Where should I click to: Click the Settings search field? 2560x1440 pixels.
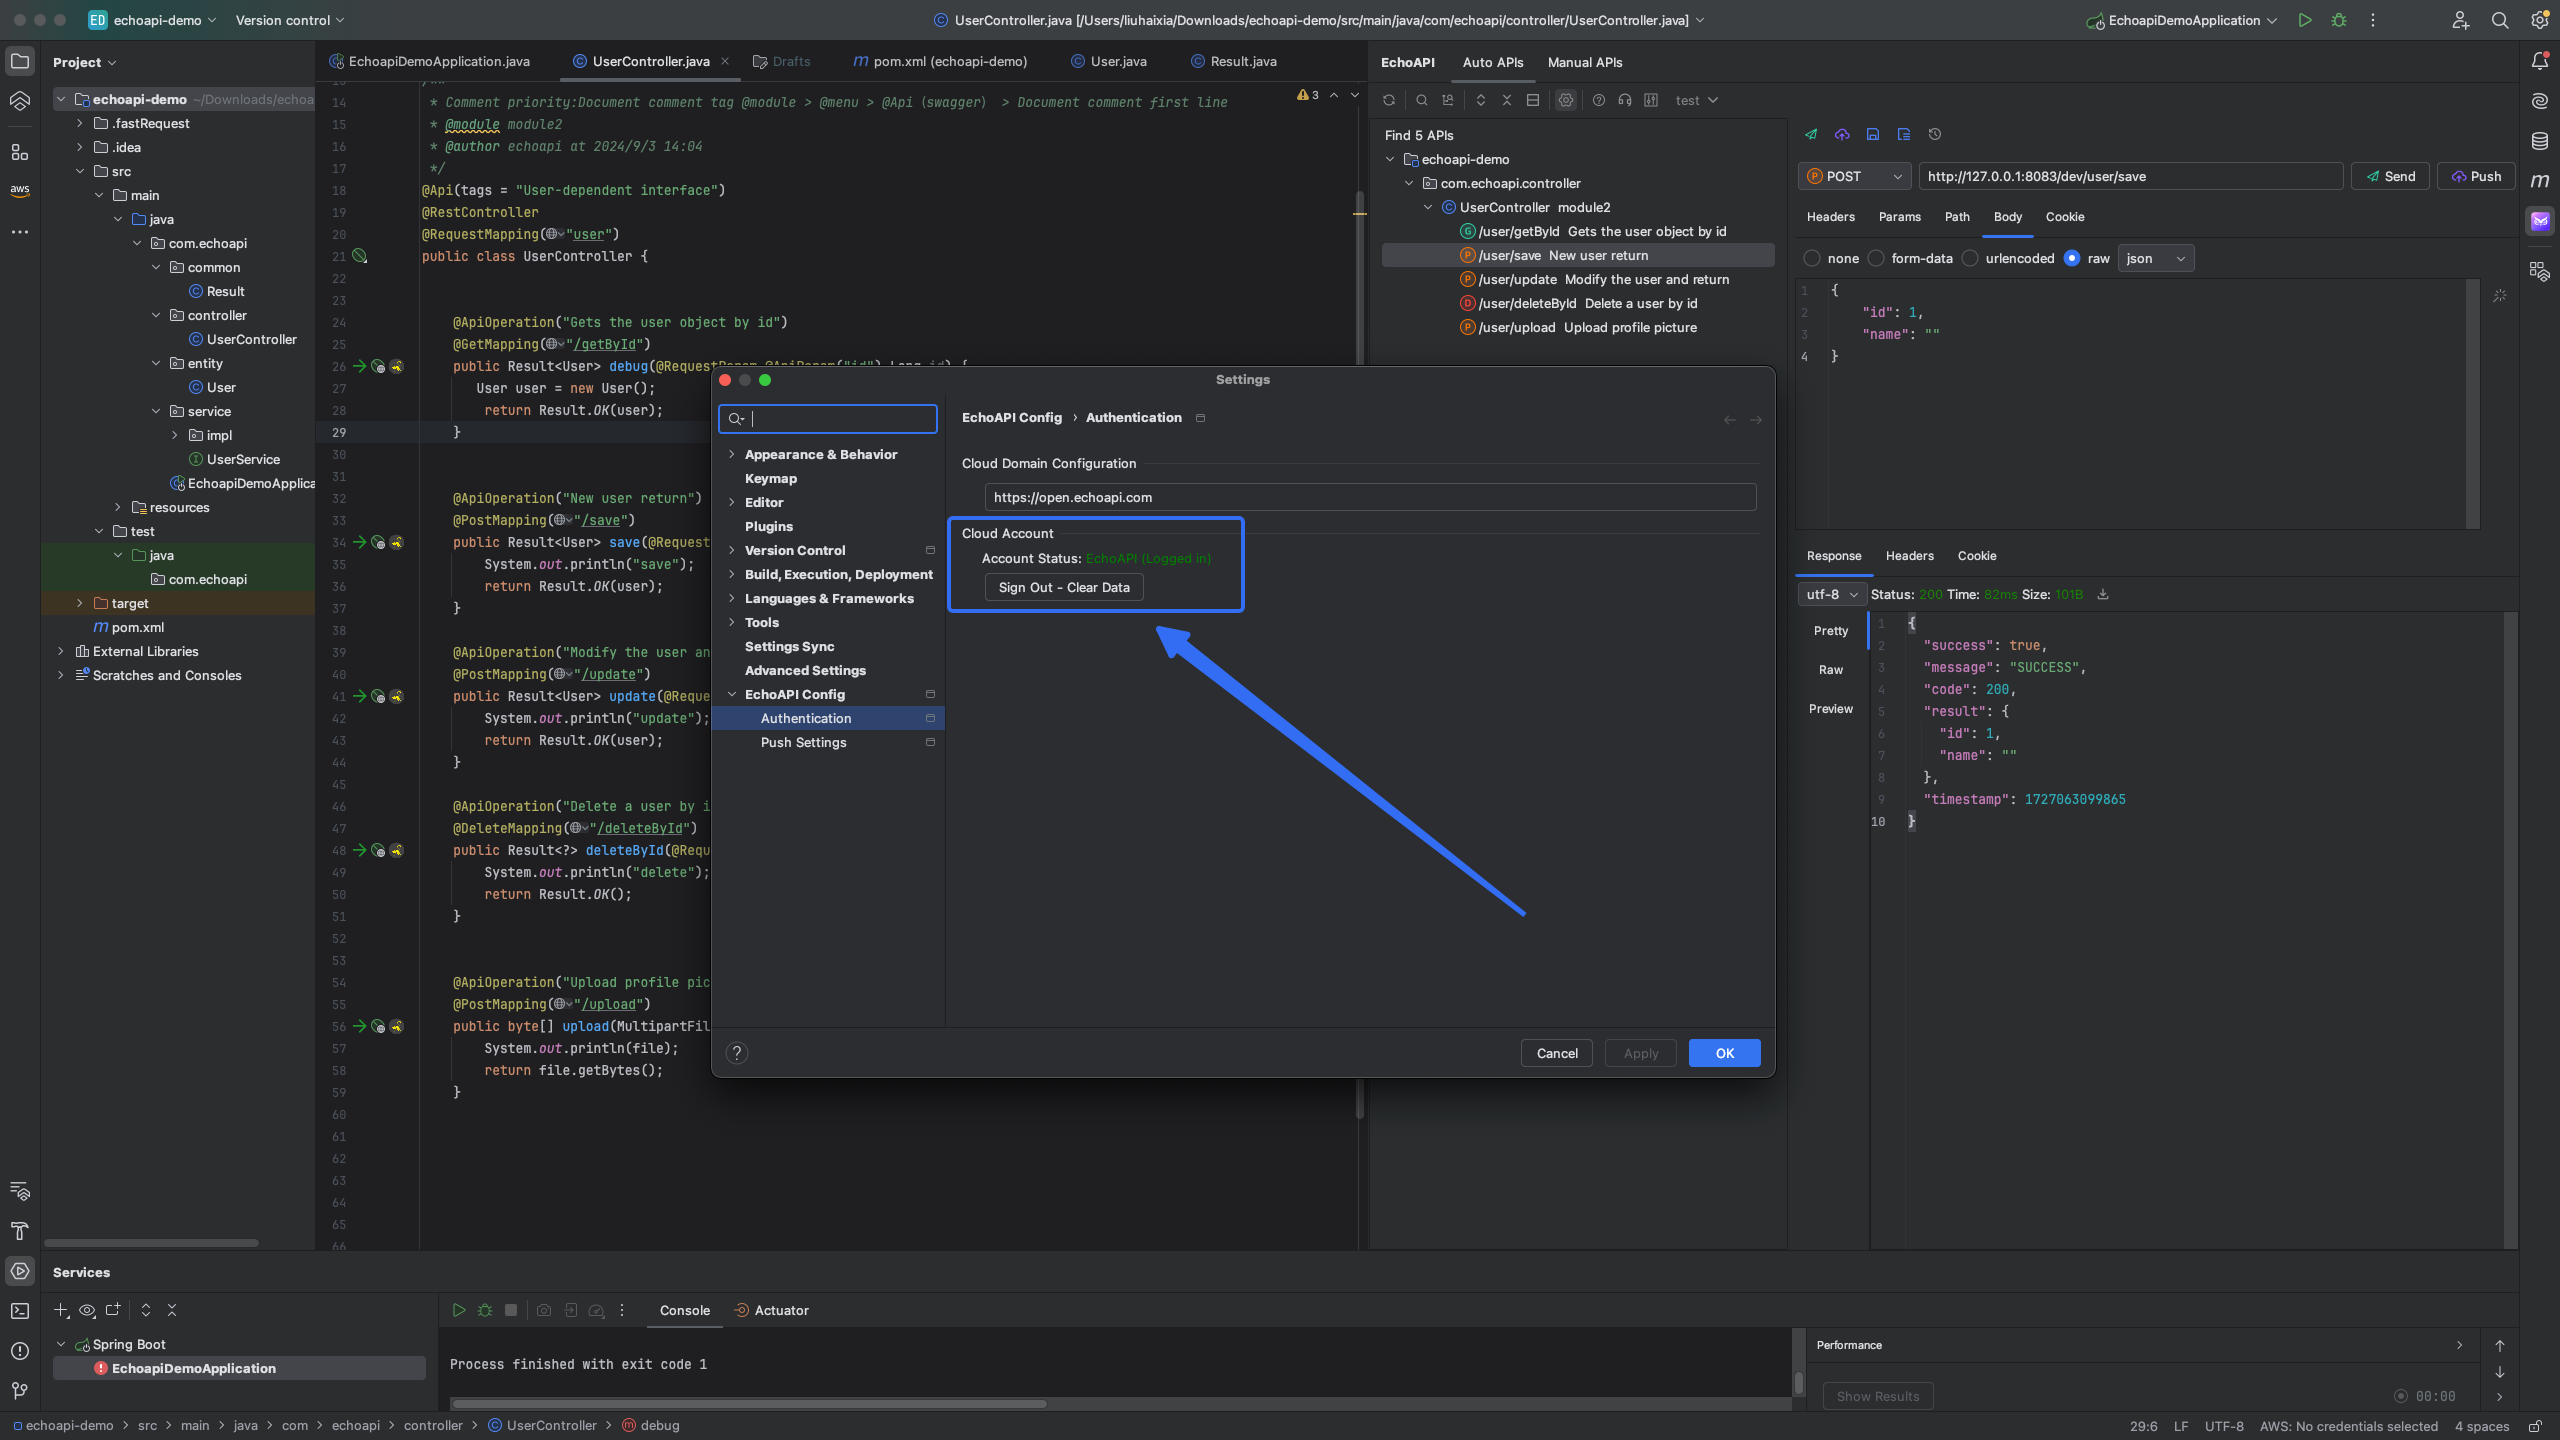pyautogui.click(x=827, y=419)
